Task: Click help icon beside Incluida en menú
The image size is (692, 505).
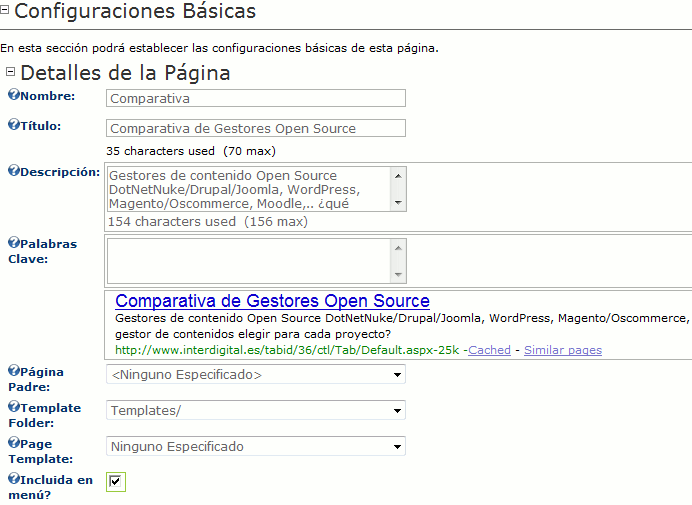Action: coord(14,479)
